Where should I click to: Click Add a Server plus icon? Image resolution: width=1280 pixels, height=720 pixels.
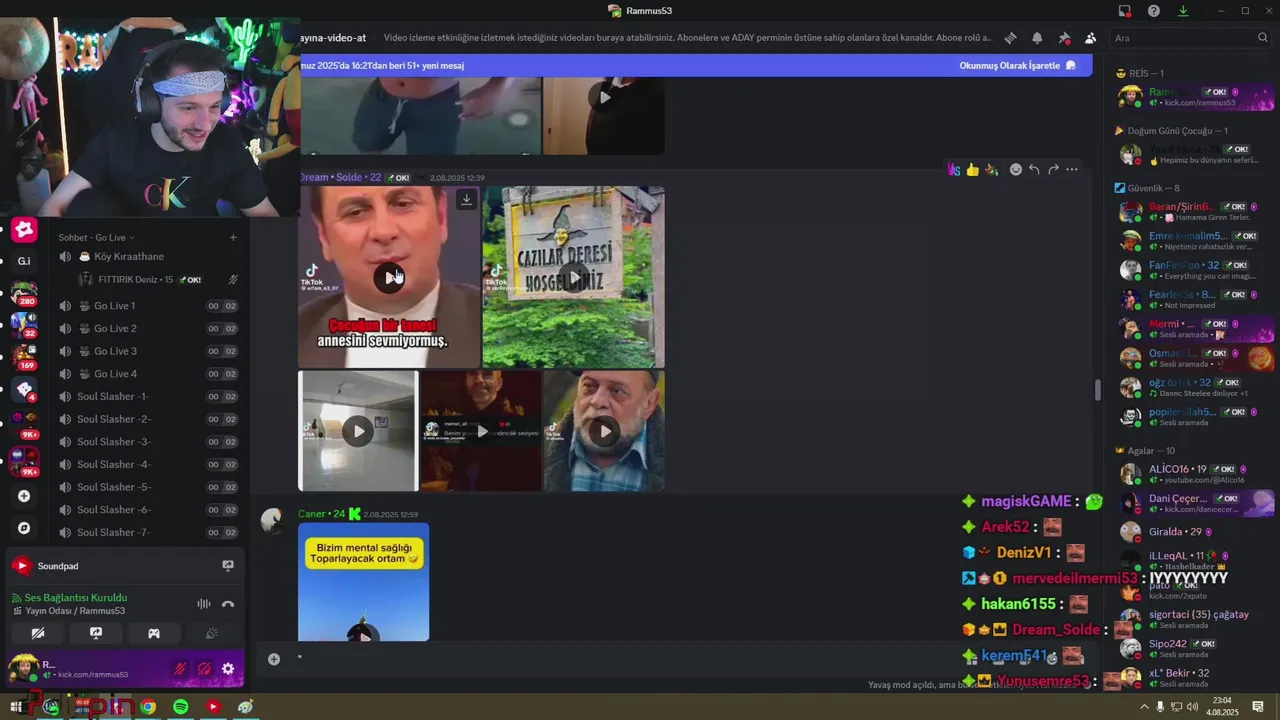click(x=24, y=496)
